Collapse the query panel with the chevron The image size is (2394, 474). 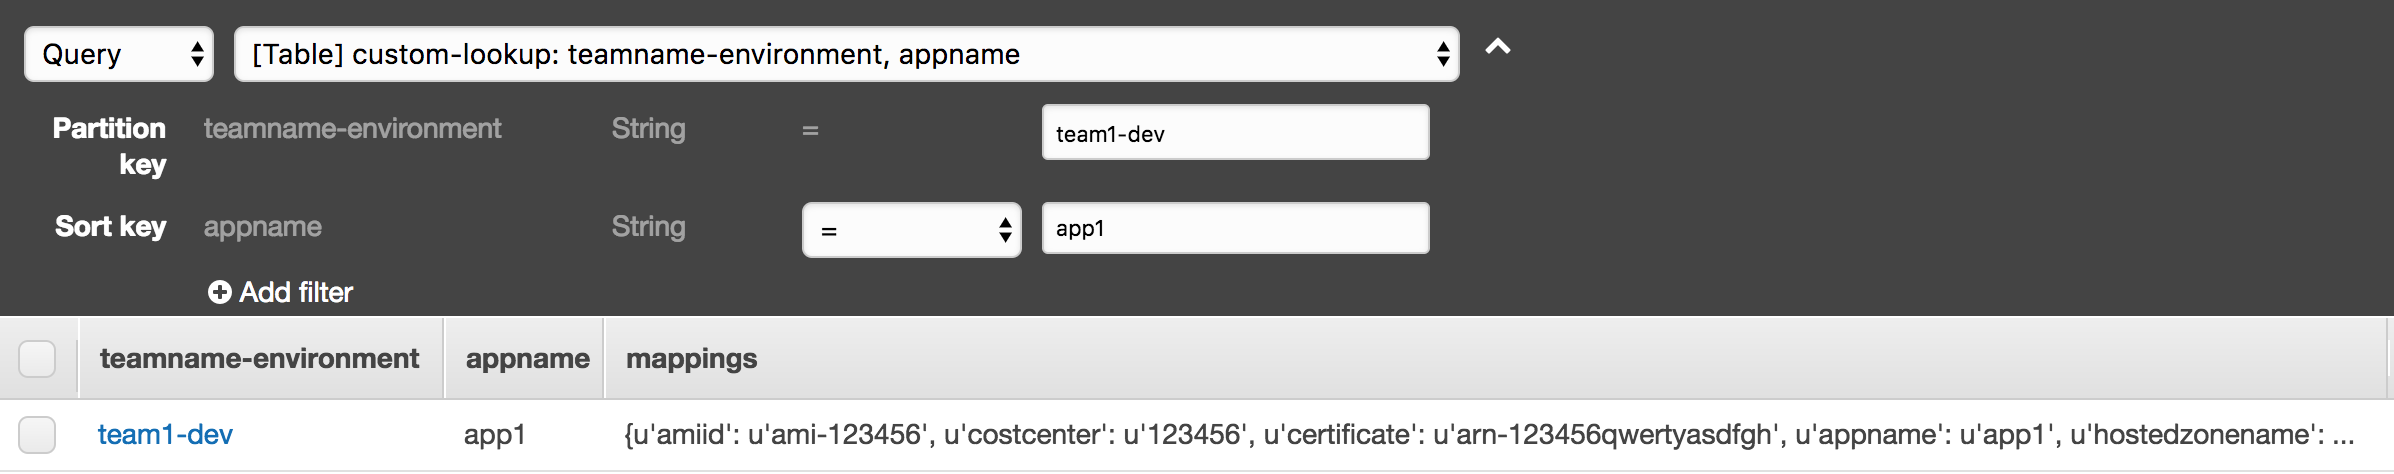tap(1497, 47)
